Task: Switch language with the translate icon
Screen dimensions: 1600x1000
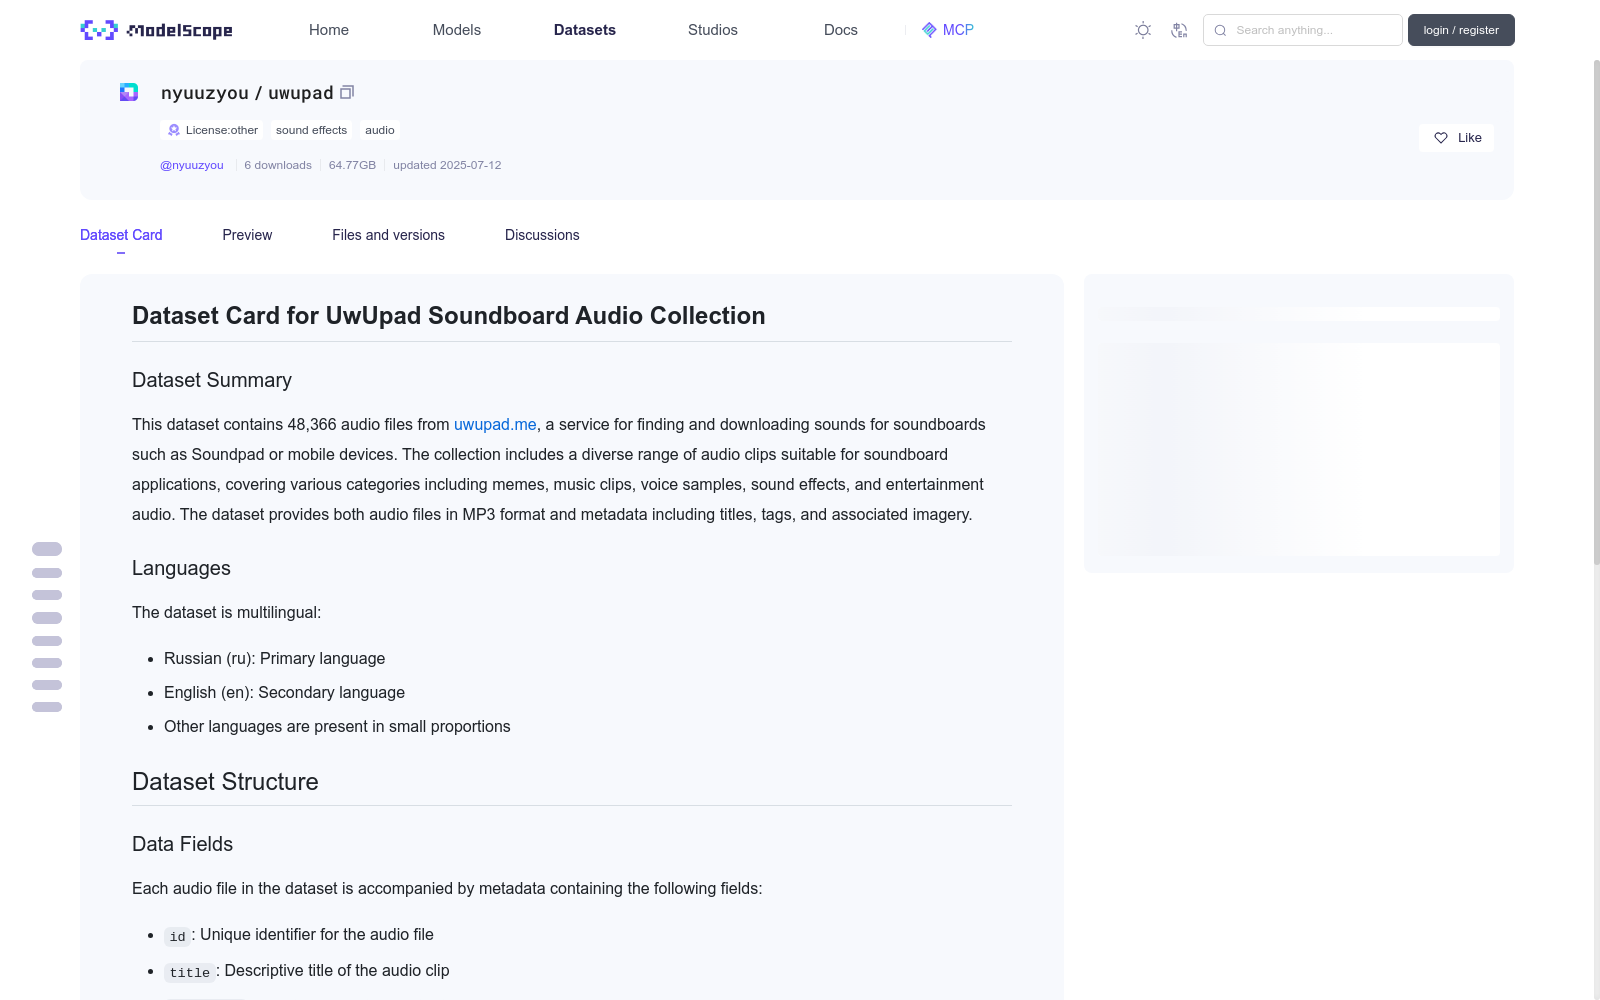Action: pyautogui.click(x=1179, y=30)
